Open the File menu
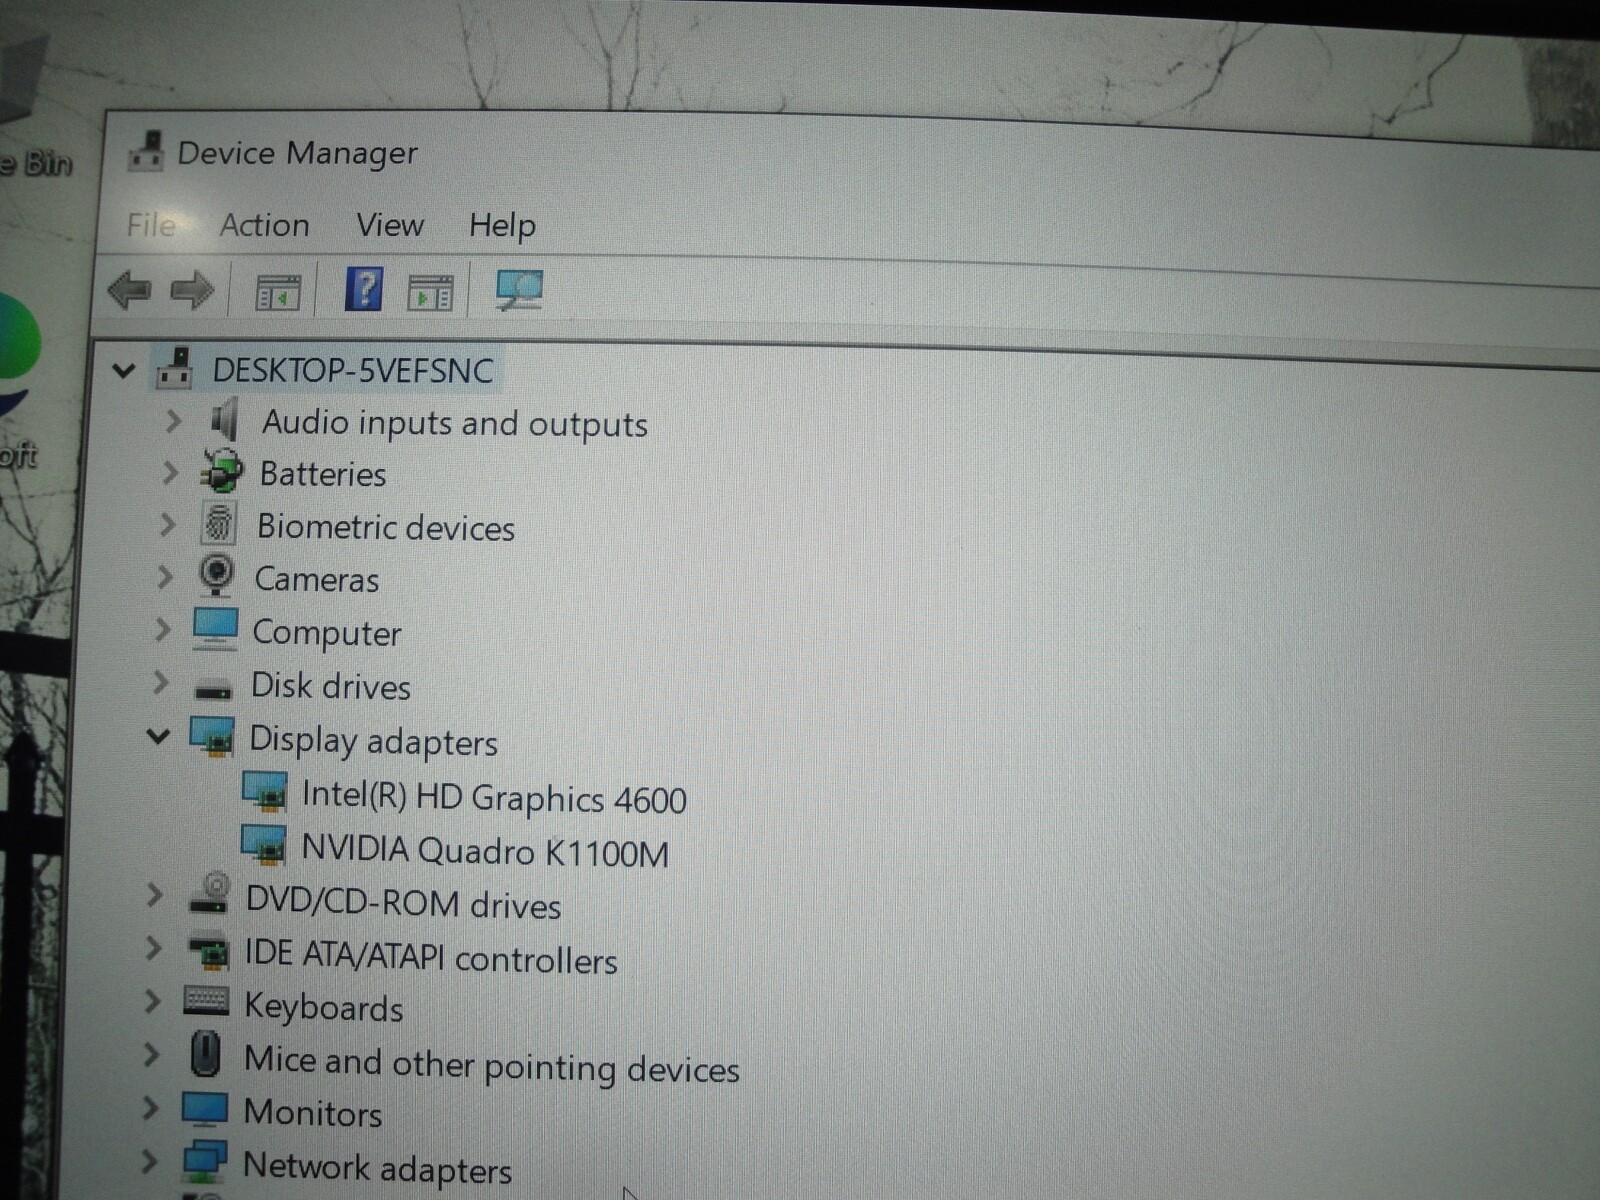 tap(151, 225)
